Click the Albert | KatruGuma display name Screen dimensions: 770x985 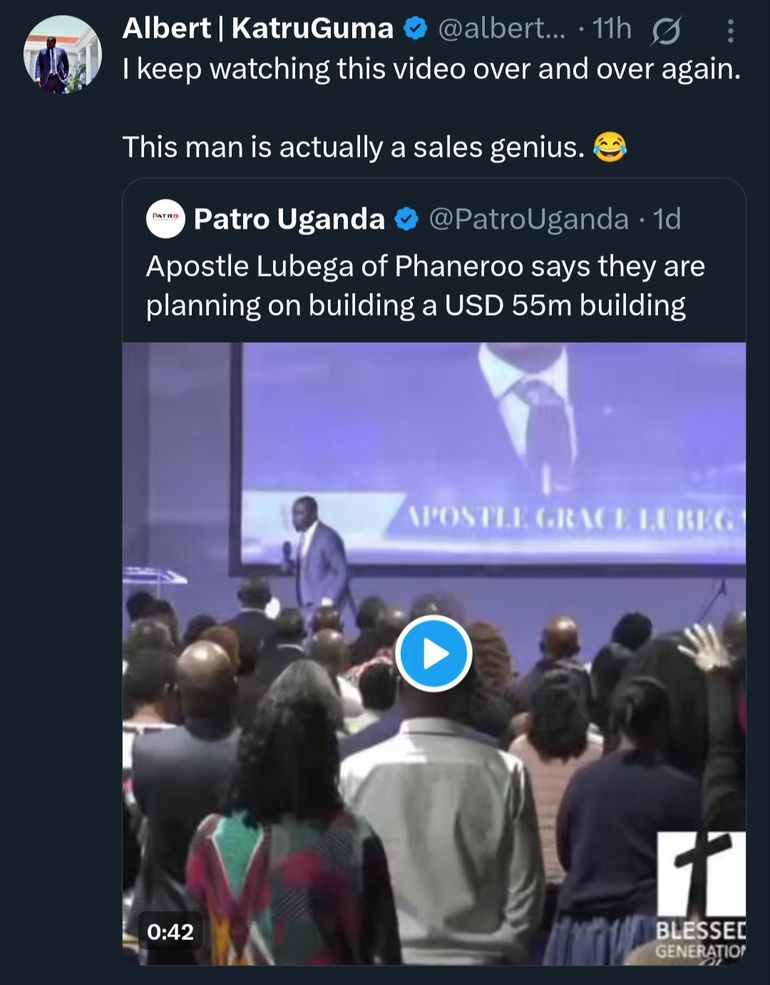coord(257,29)
